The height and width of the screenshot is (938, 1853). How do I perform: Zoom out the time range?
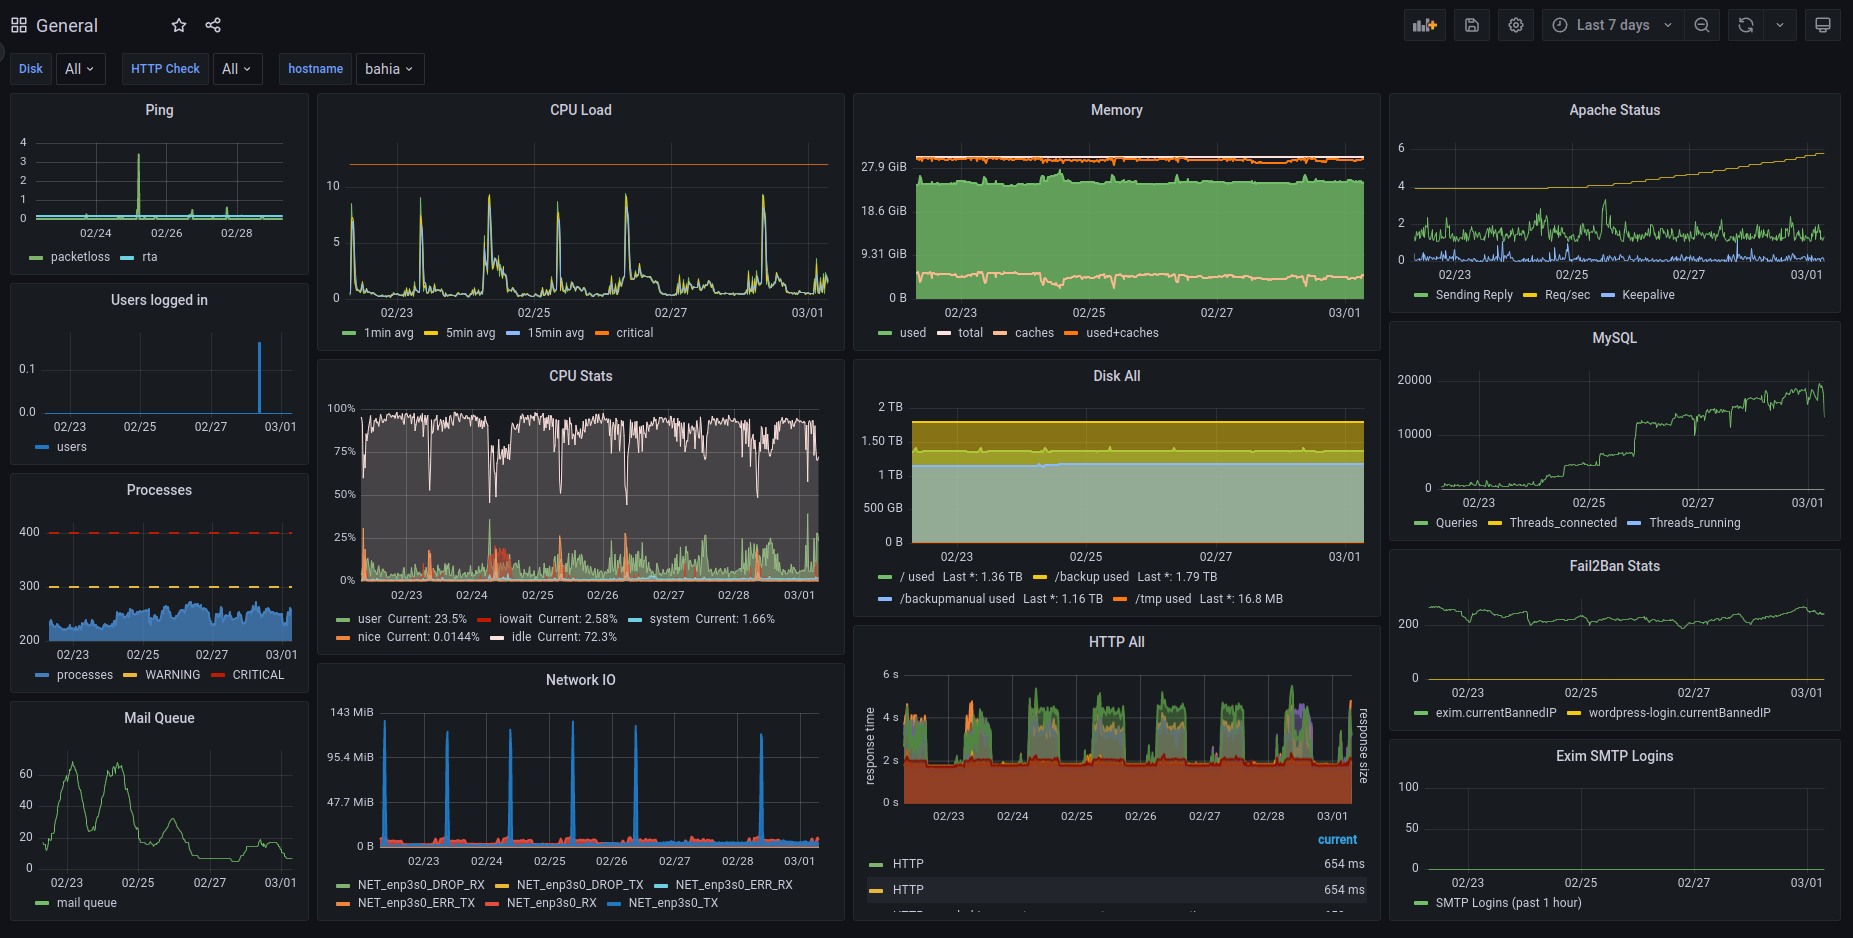(1702, 25)
